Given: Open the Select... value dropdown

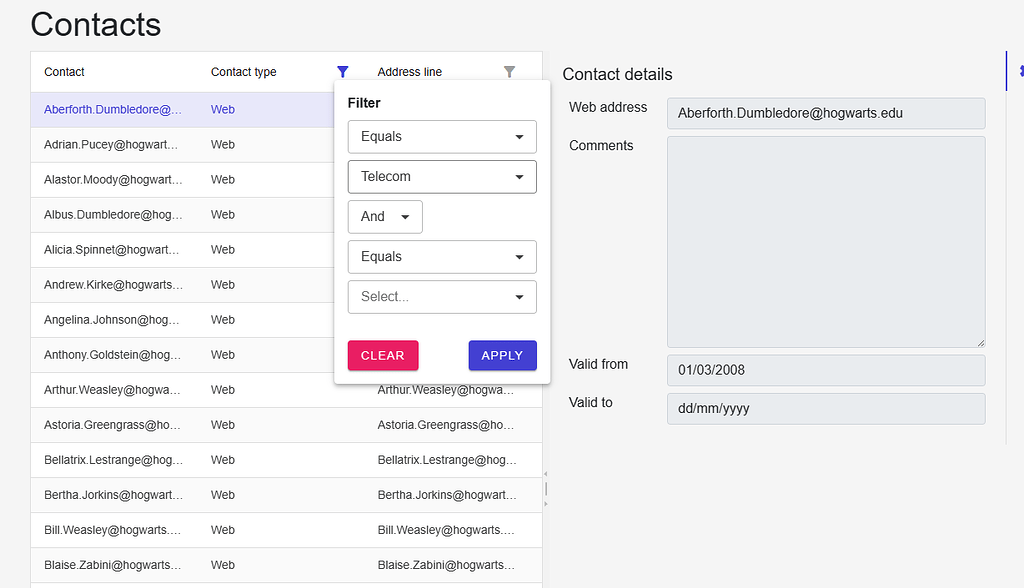Looking at the screenshot, I should pyautogui.click(x=442, y=296).
